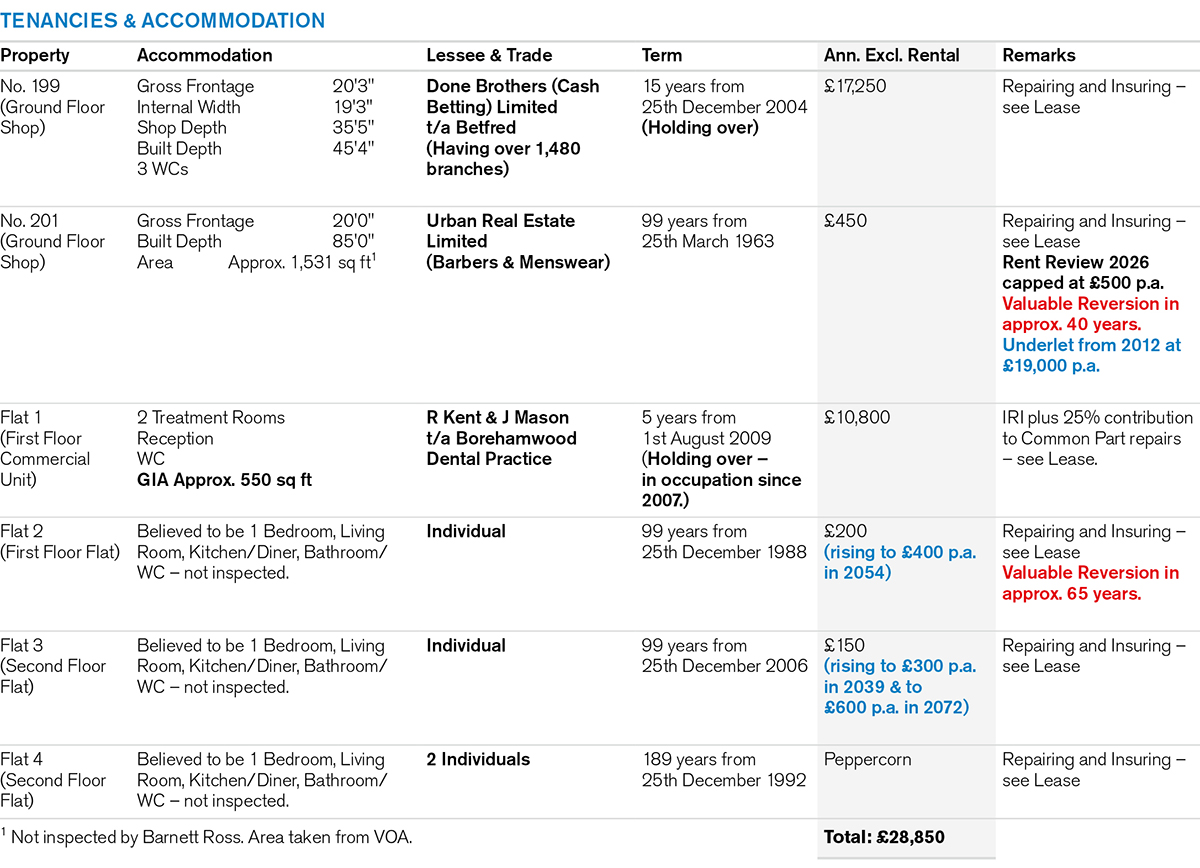Click the Term column header

pyautogui.click(x=662, y=56)
